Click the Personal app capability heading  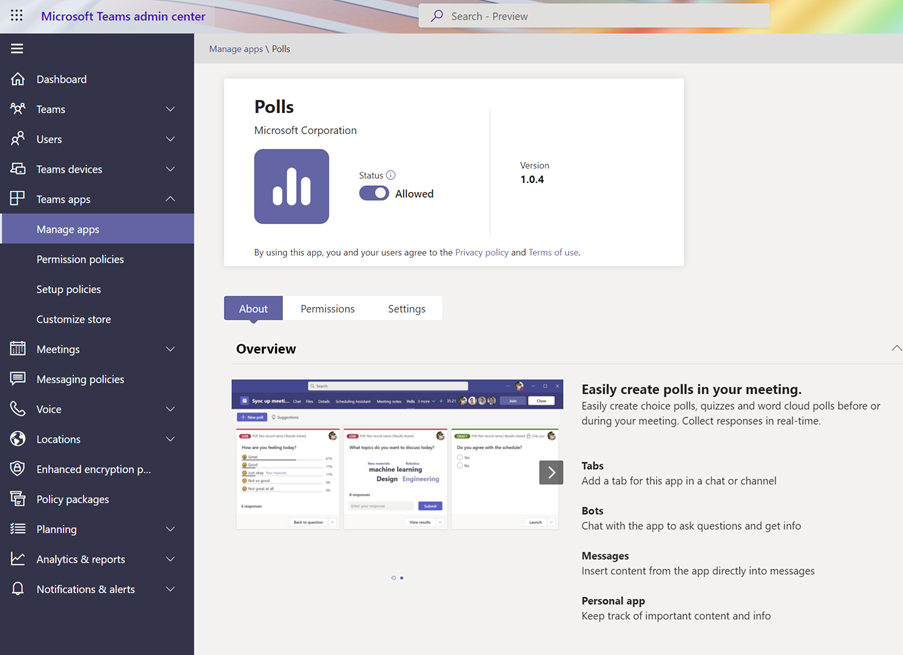pos(613,601)
